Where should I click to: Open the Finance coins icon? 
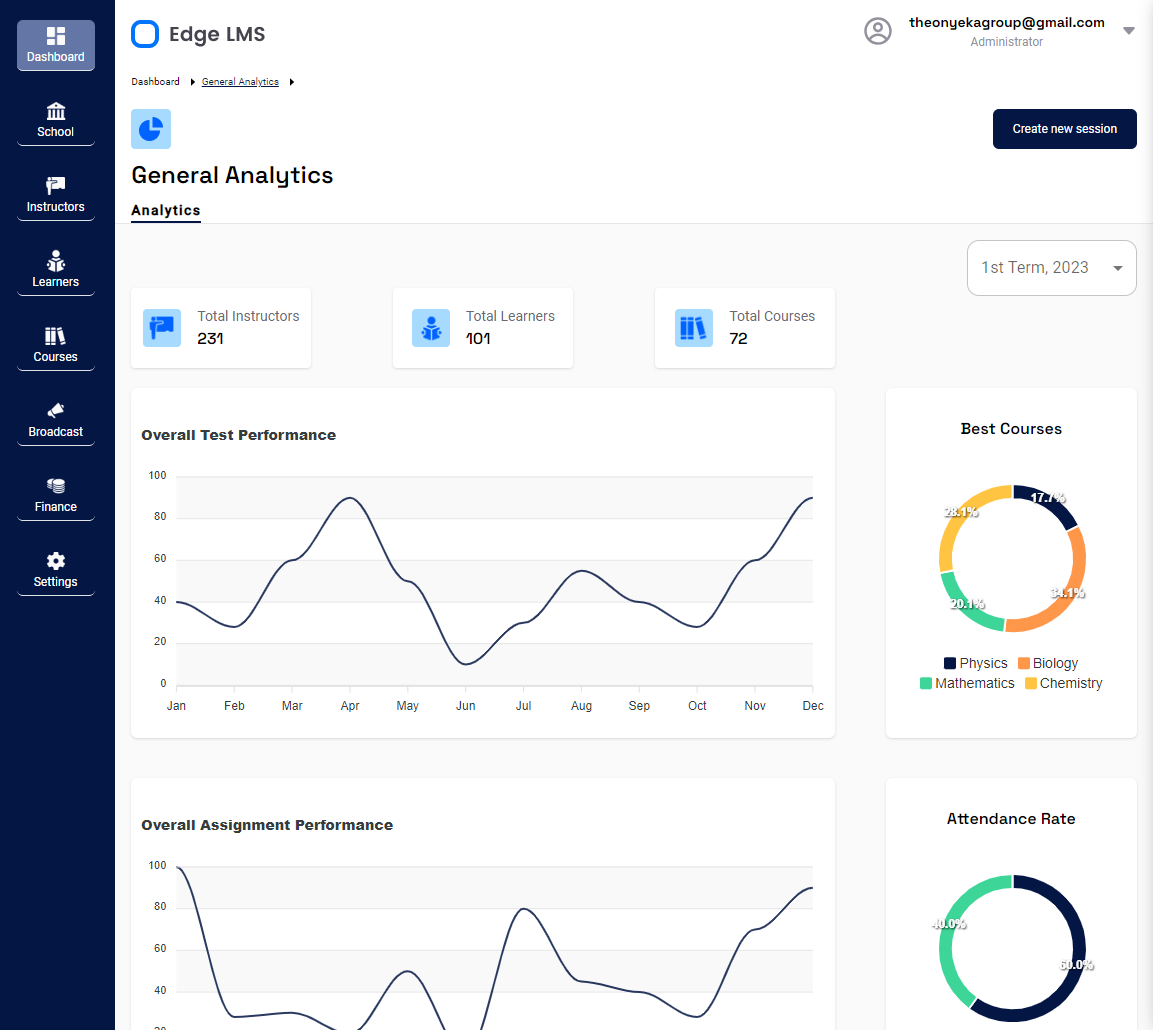(56, 485)
